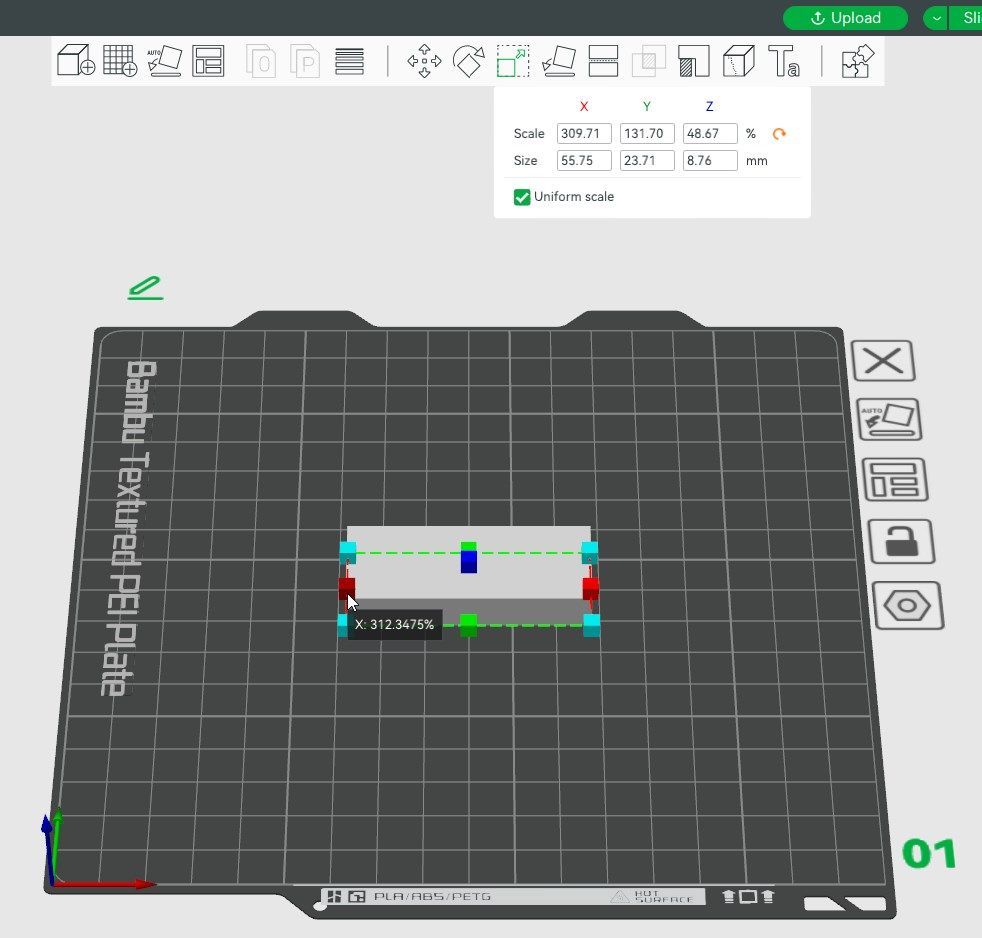Toggle the plate lock icon

[901, 542]
